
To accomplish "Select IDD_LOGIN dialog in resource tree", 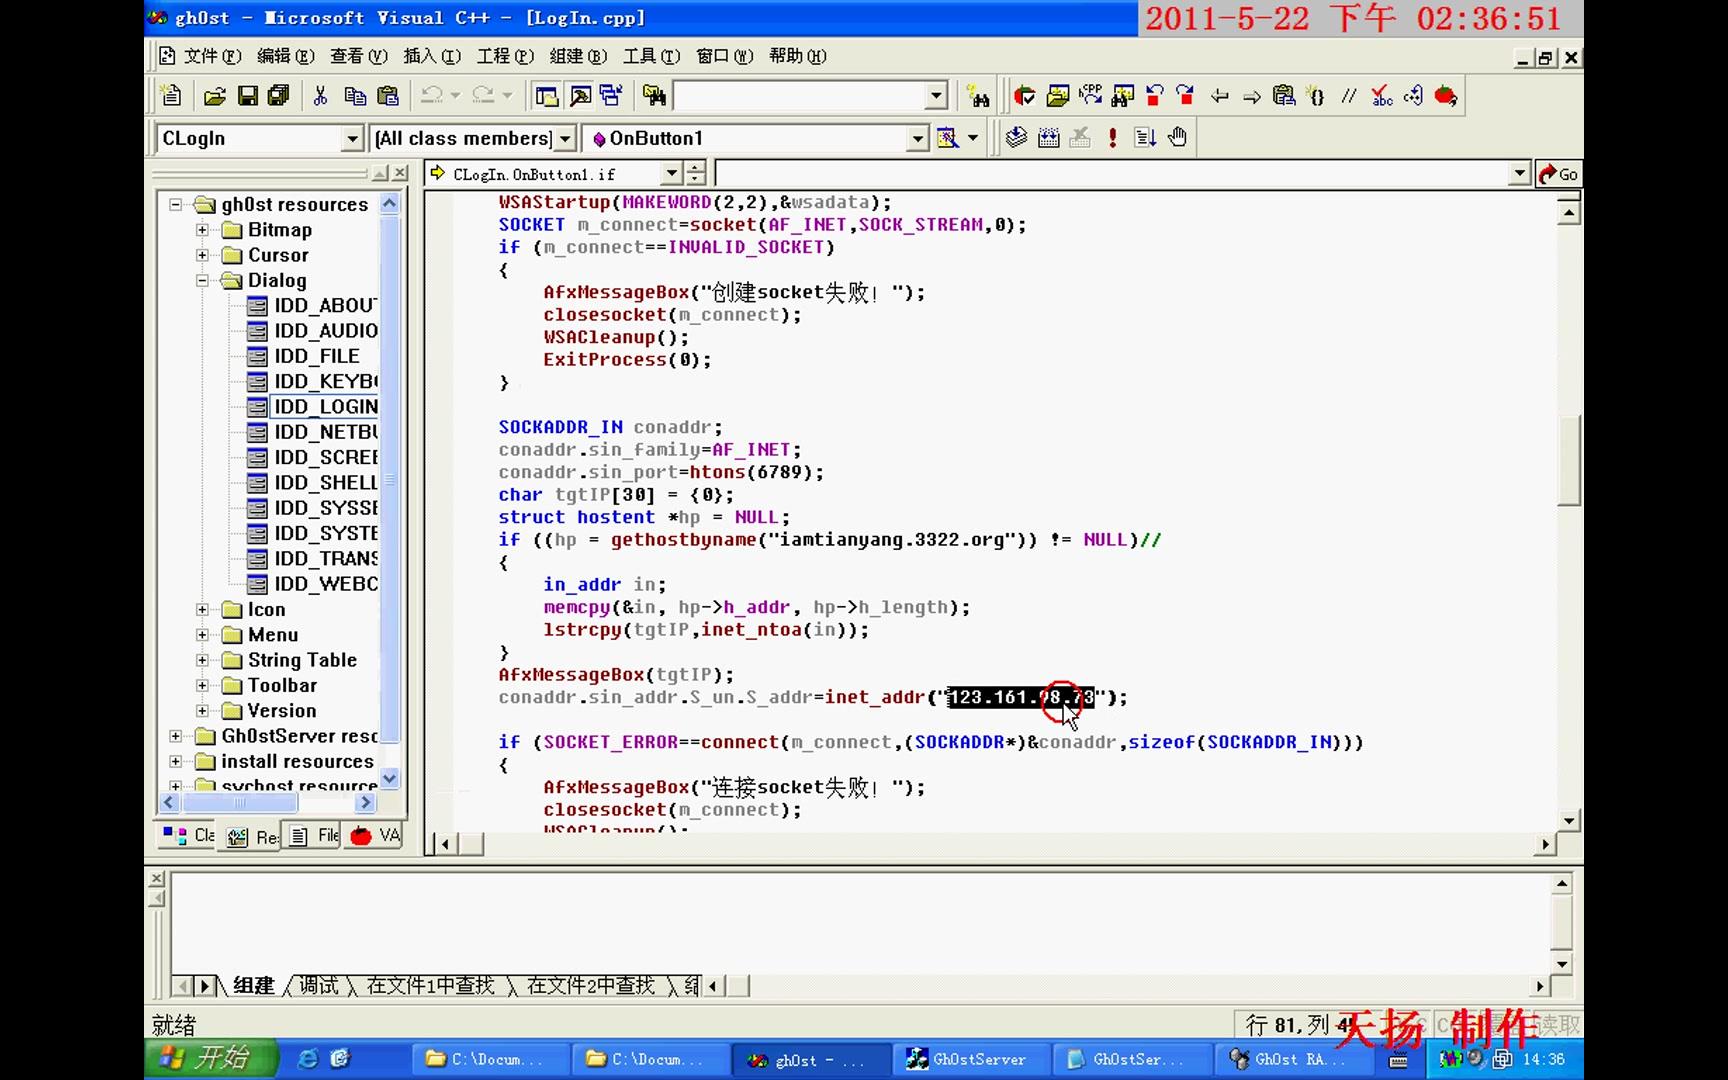I will point(325,407).
